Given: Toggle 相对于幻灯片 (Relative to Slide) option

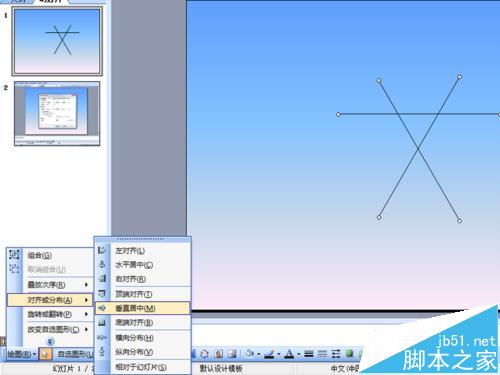Looking at the screenshot, I should [x=143, y=367].
